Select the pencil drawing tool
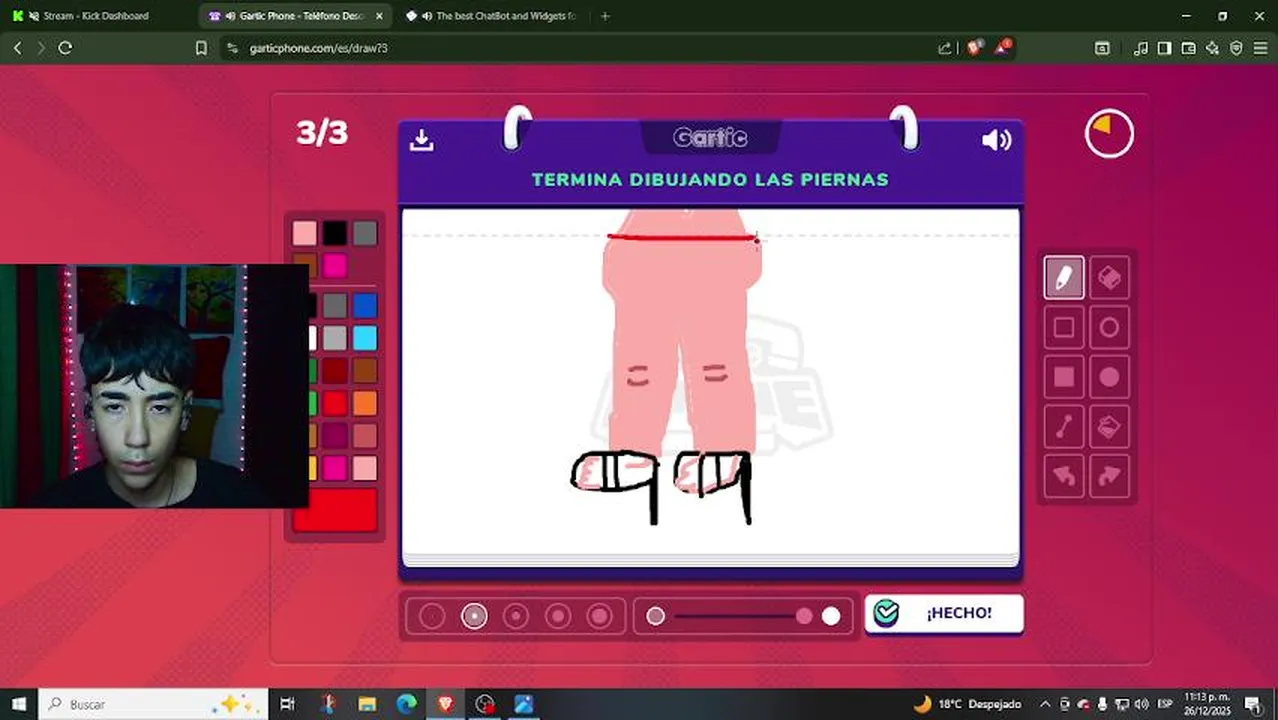The image size is (1278, 720). [x=1064, y=277]
